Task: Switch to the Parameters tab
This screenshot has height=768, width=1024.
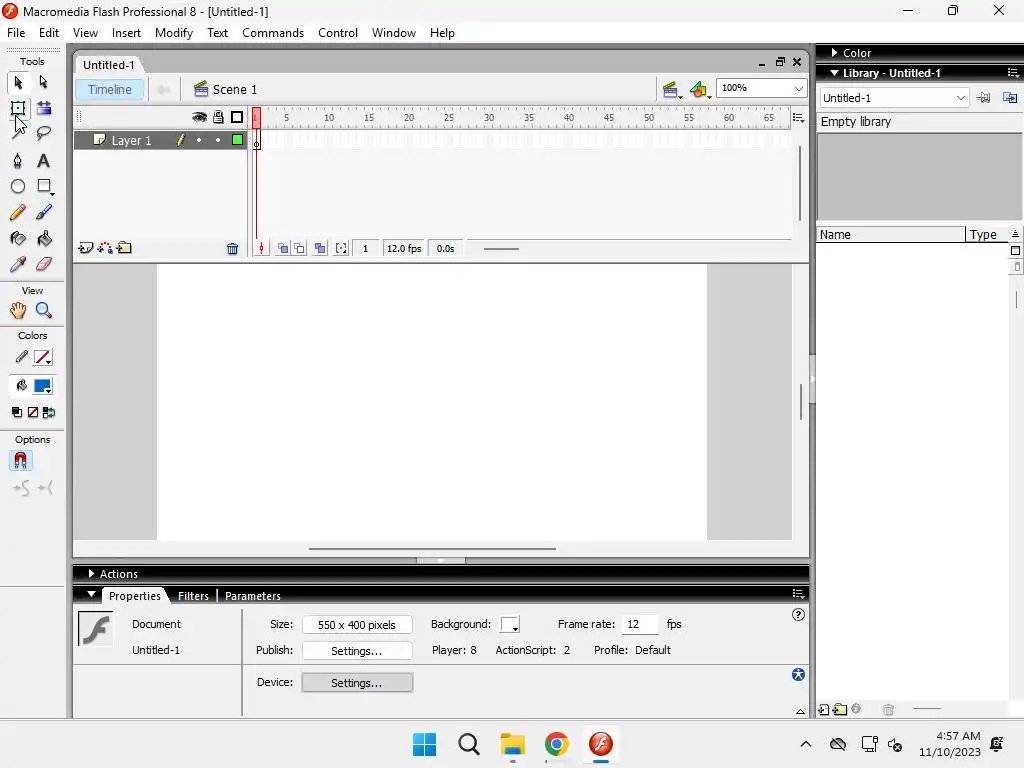Action: pos(253,596)
